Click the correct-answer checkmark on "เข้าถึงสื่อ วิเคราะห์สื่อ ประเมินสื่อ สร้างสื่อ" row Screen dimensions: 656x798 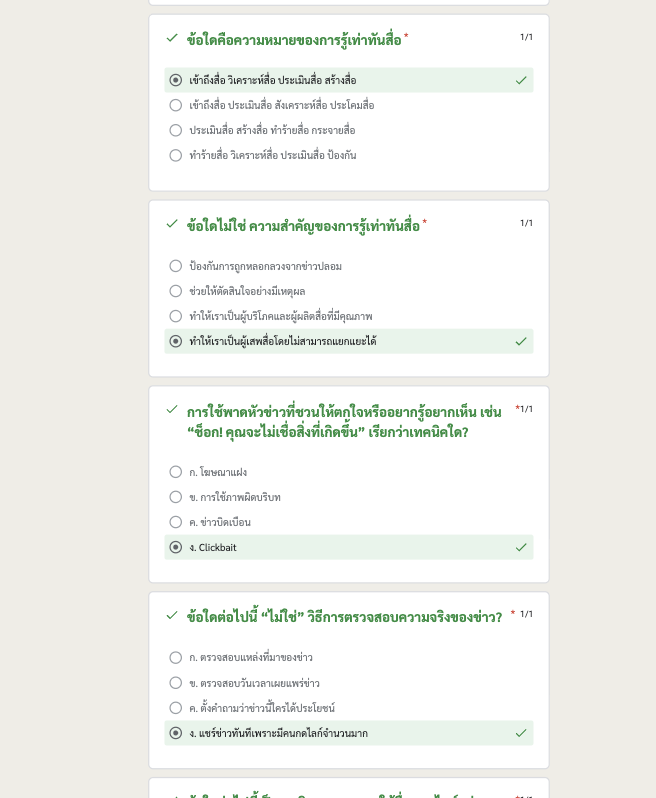tap(520, 80)
